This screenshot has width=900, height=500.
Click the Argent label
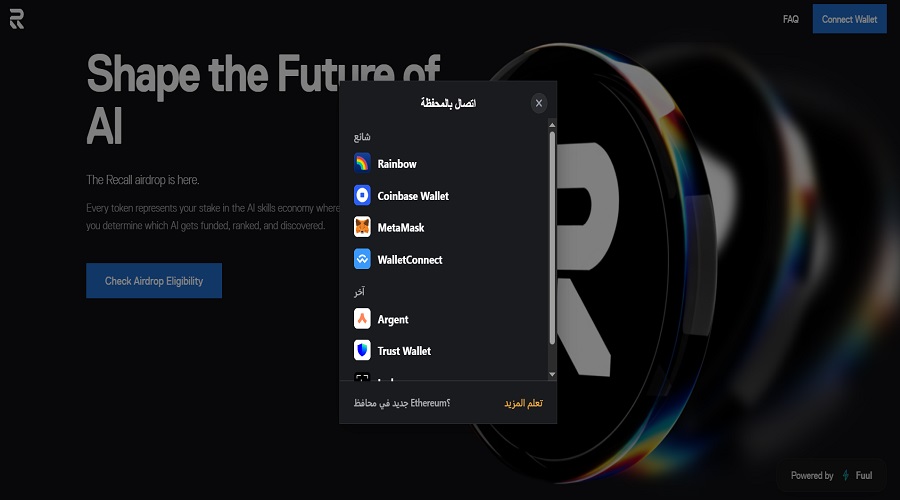tap(393, 320)
